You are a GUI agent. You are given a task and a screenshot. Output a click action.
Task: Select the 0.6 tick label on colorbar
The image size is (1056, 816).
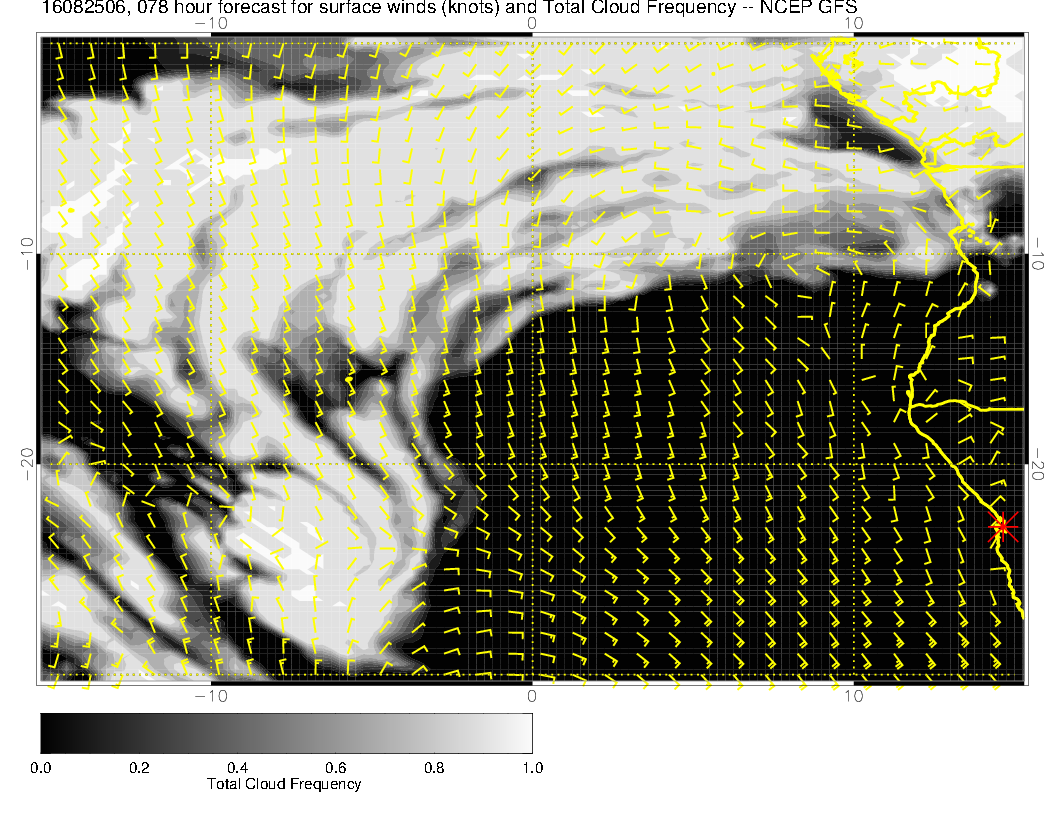(x=335, y=768)
